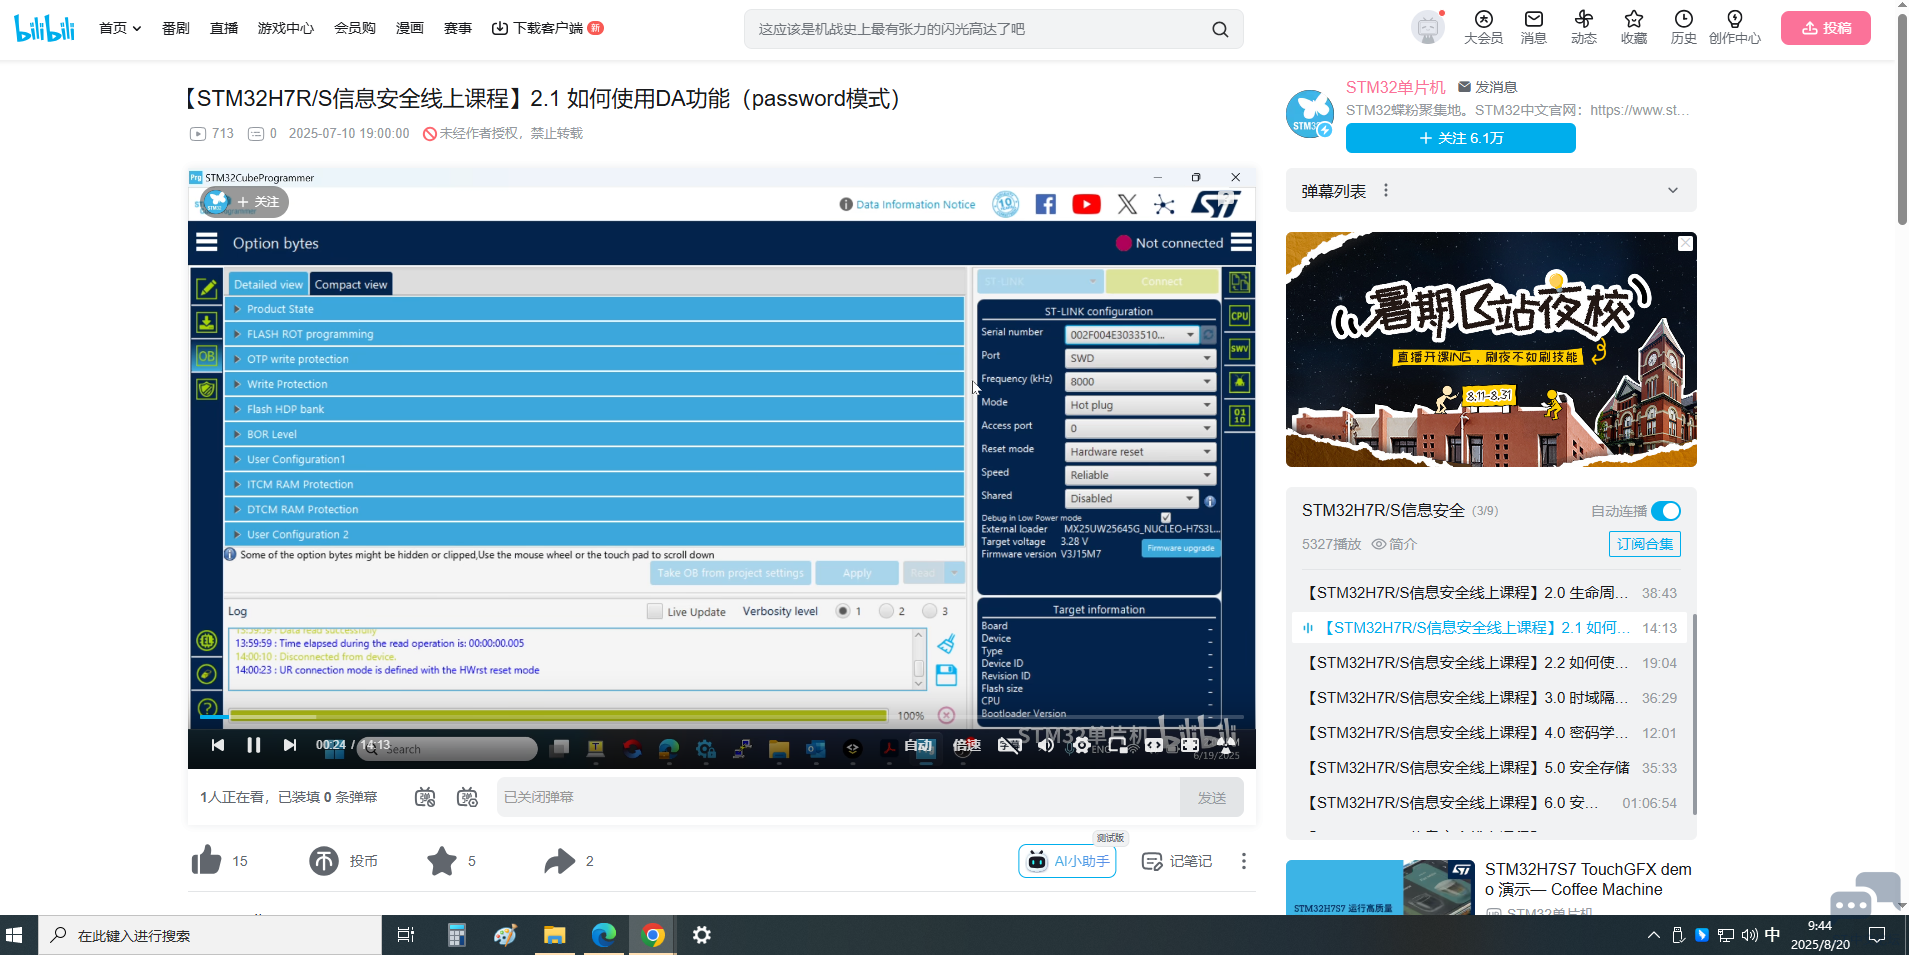The height and width of the screenshot is (955, 1909).
Task: Click the danmaku text input field
Action: 838,797
